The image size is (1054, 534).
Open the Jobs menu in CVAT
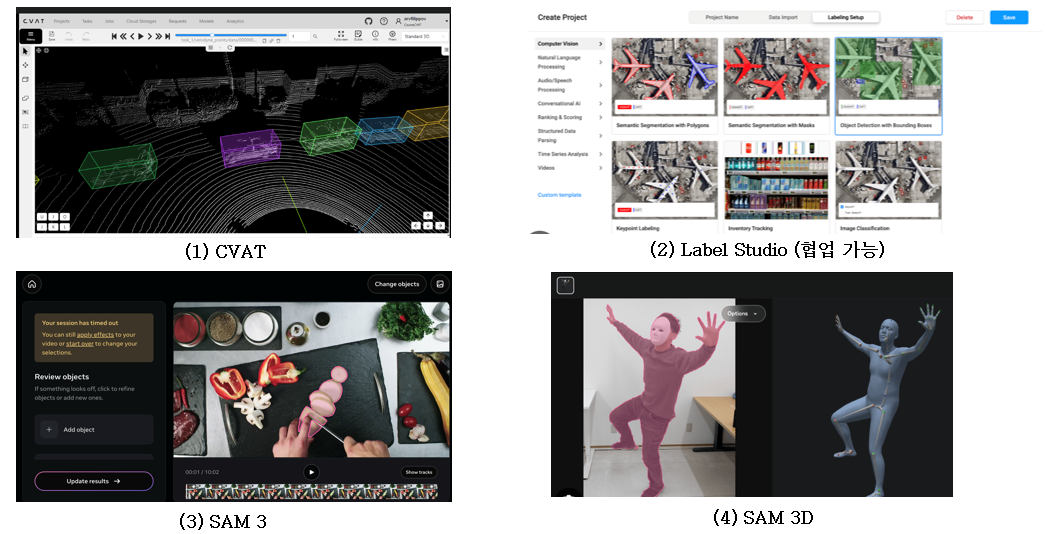[x=109, y=22]
